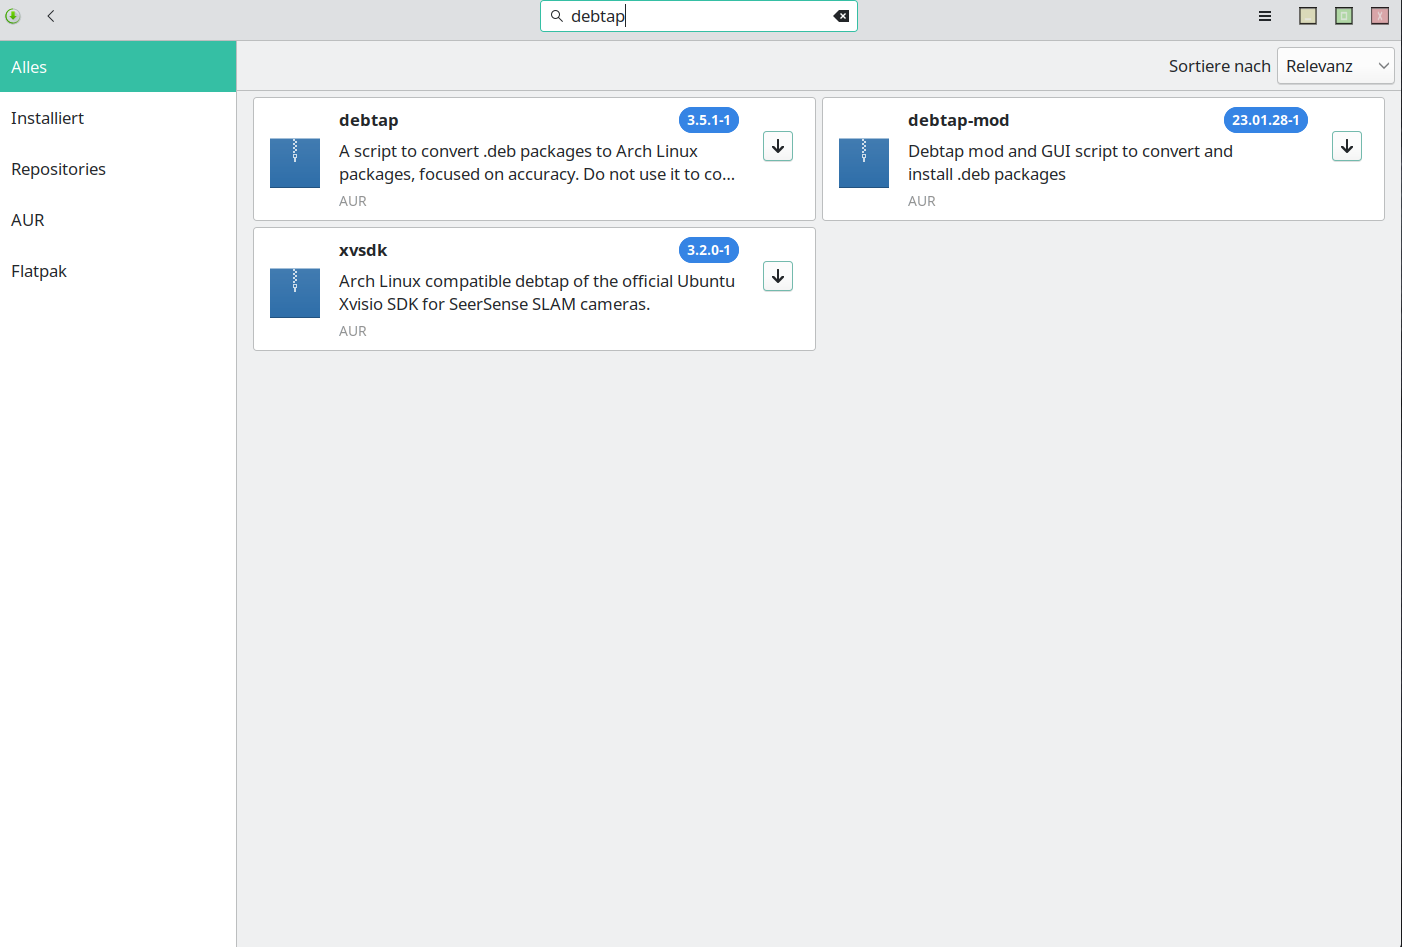Open the Sortiere nach Relevanz dropdown

pyautogui.click(x=1335, y=66)
